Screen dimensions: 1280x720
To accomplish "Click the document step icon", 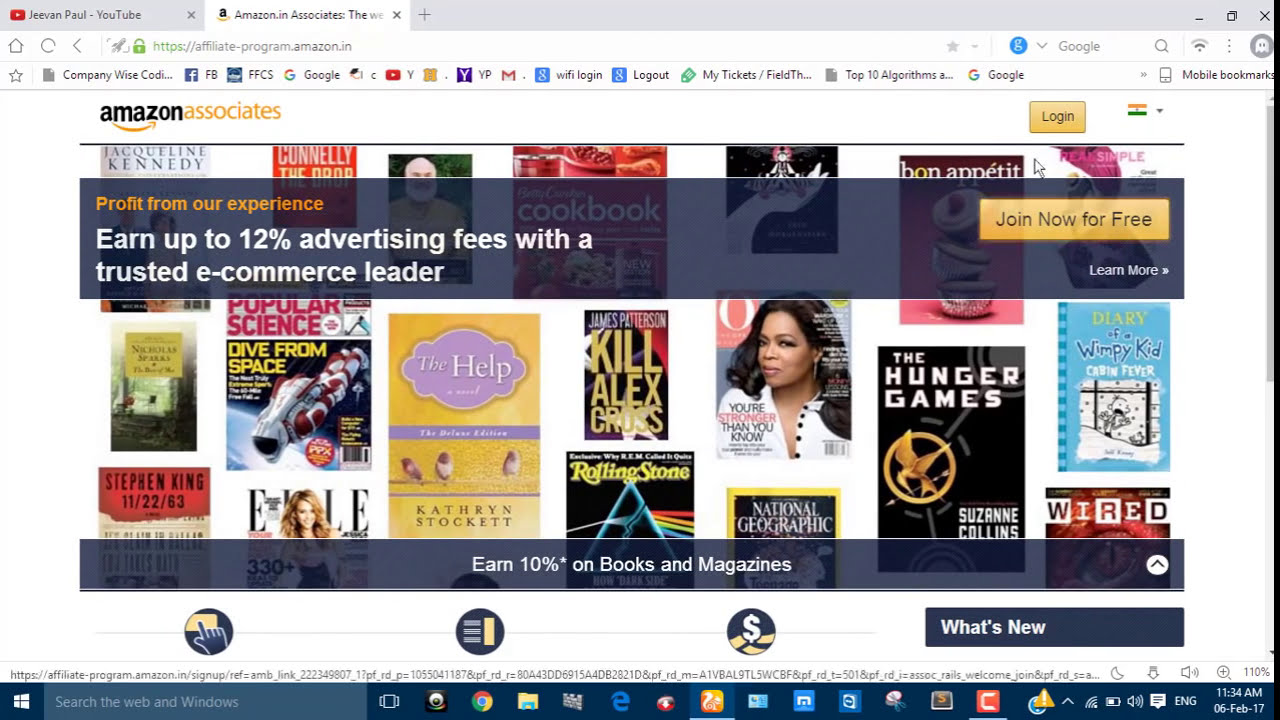I will point(480,632).
